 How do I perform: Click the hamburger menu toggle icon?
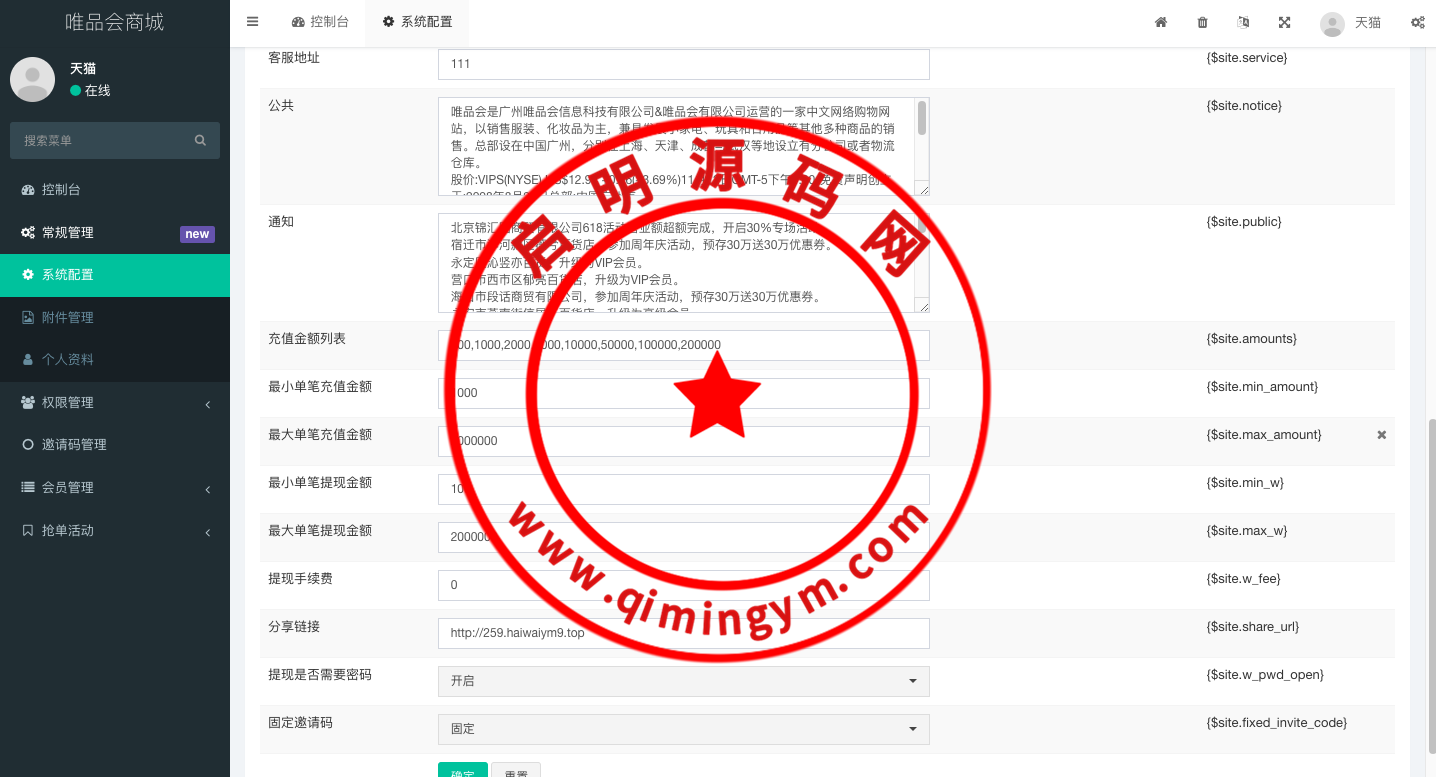click(252, 22)
